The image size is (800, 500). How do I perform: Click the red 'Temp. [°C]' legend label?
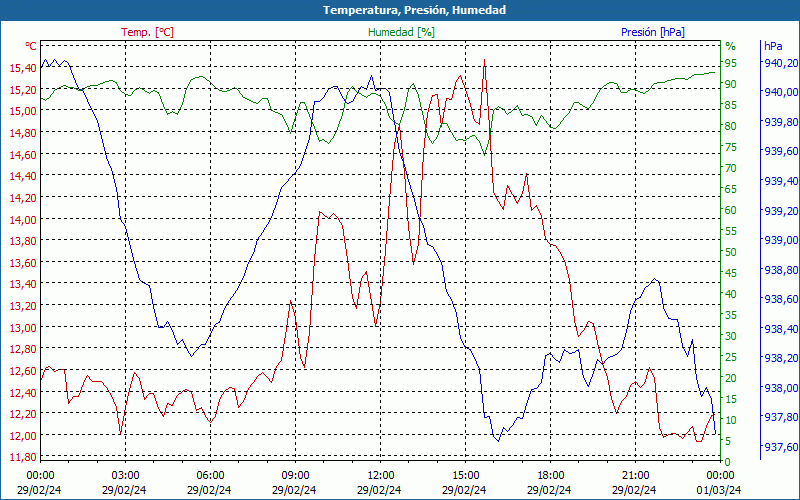pyautogui.click(x=147, y=32)
